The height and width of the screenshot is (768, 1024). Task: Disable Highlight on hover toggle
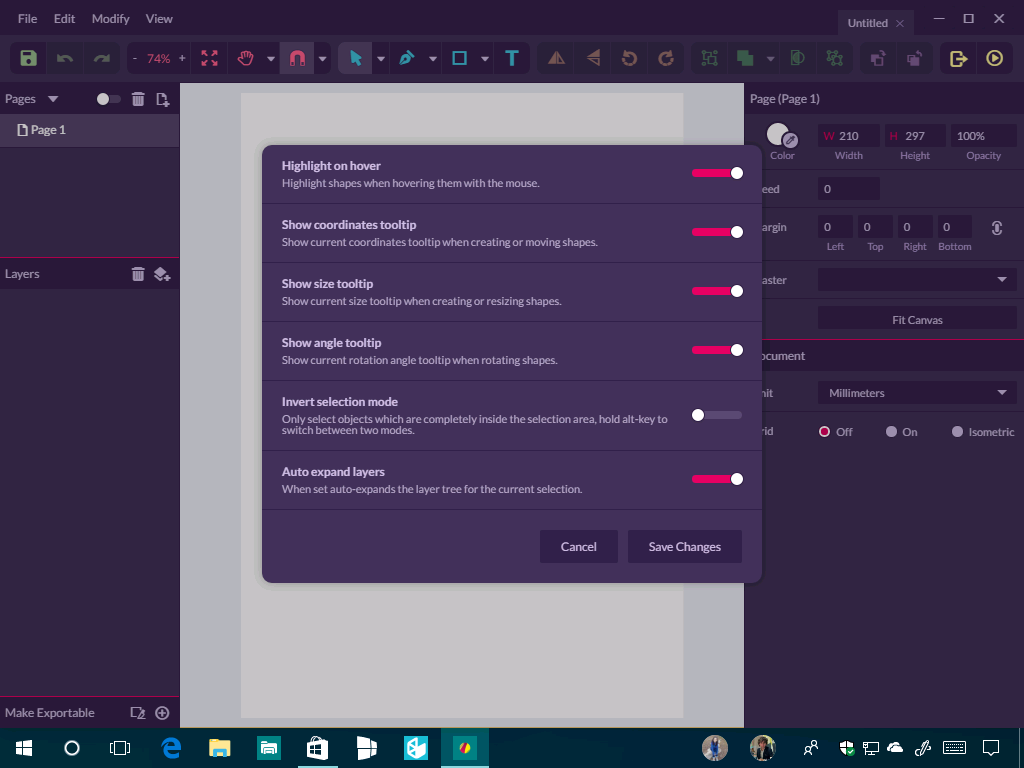click(717, 173)
